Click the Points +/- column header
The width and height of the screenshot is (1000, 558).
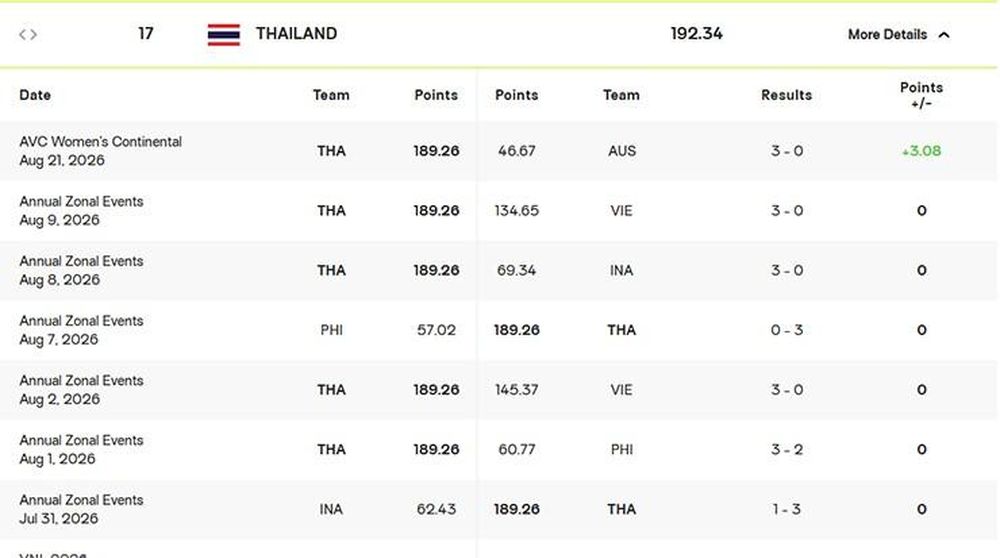[x=921, y=95]
